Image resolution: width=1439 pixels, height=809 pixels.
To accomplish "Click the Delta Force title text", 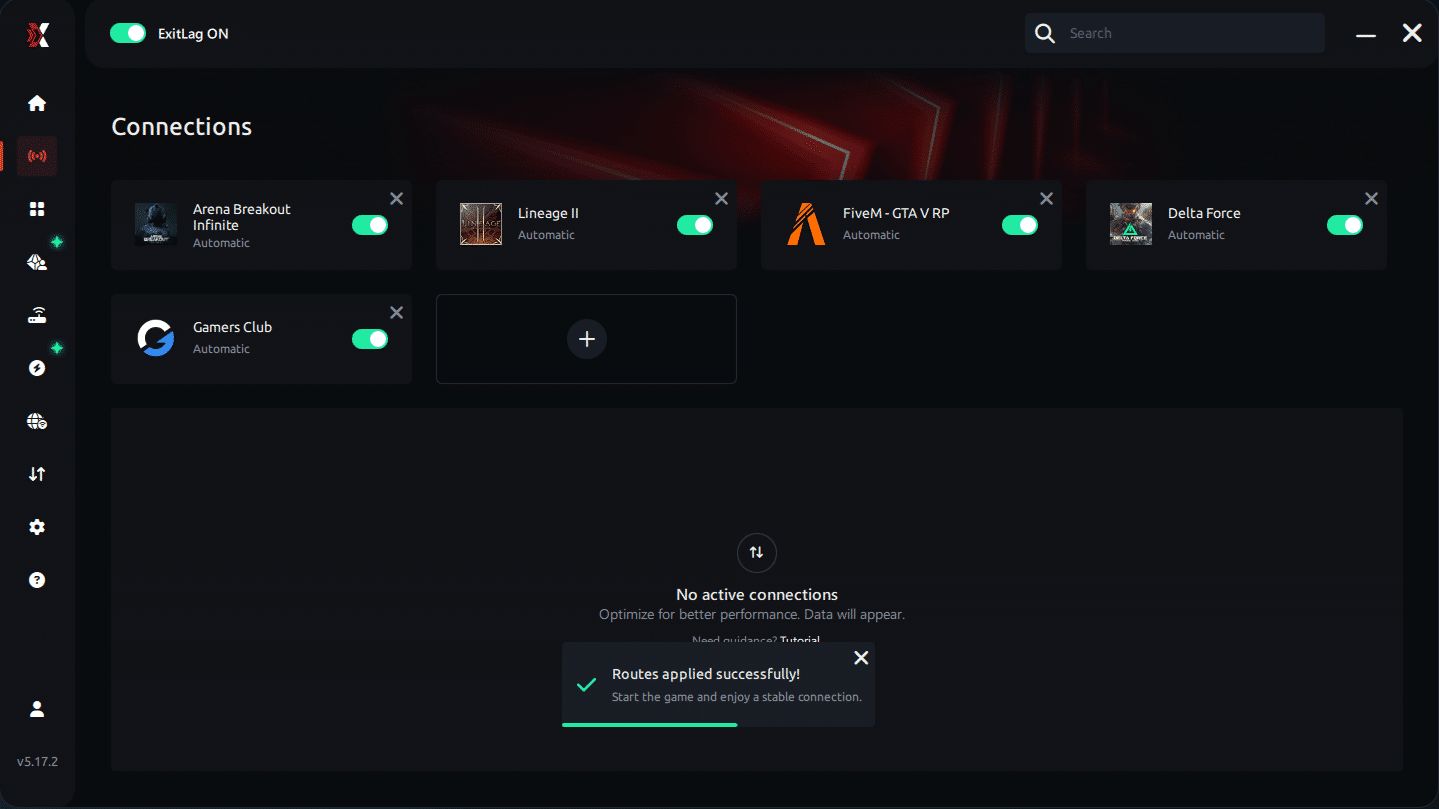I will pyautogui.click(x=1204, y=213).
